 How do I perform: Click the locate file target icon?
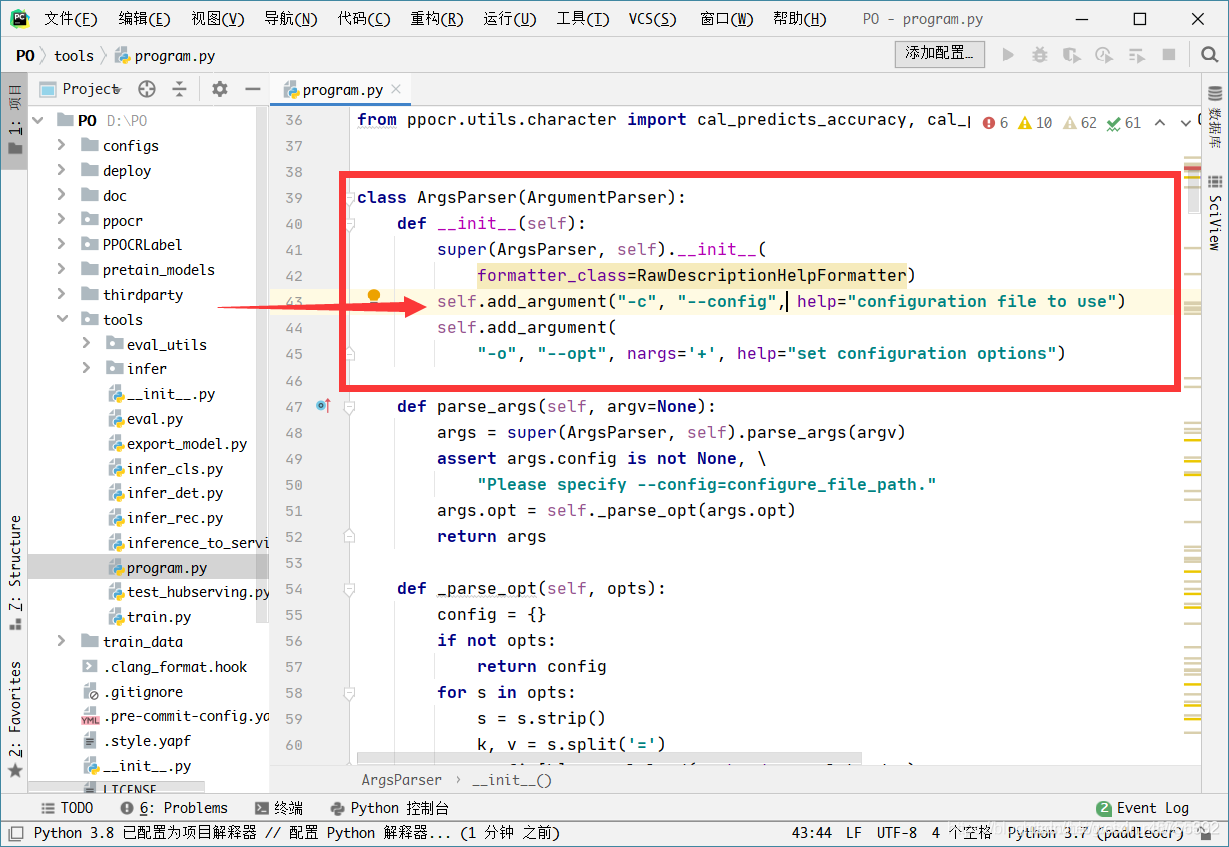(147, 89)
